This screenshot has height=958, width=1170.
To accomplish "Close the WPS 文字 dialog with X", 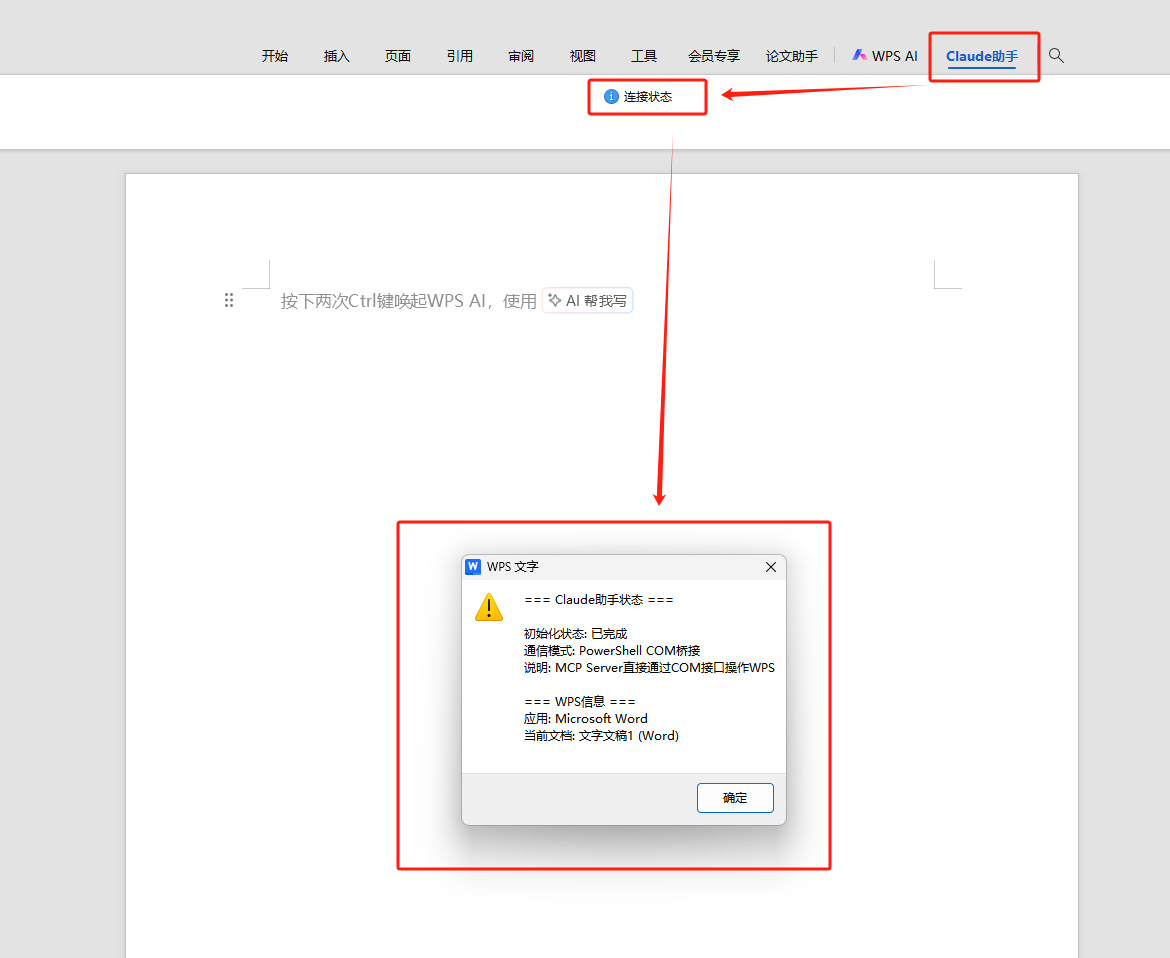I will pyautogui.click(x=771, y=567).
